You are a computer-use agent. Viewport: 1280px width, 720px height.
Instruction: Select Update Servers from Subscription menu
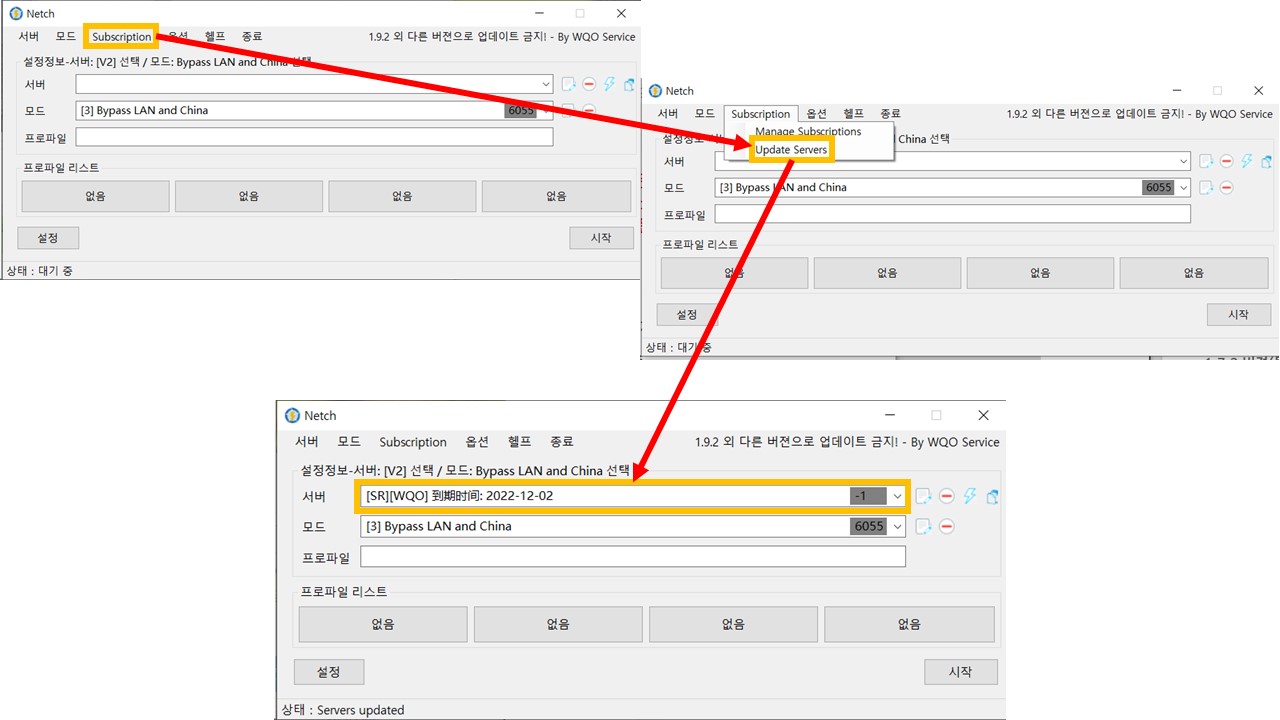pos(791,150)
